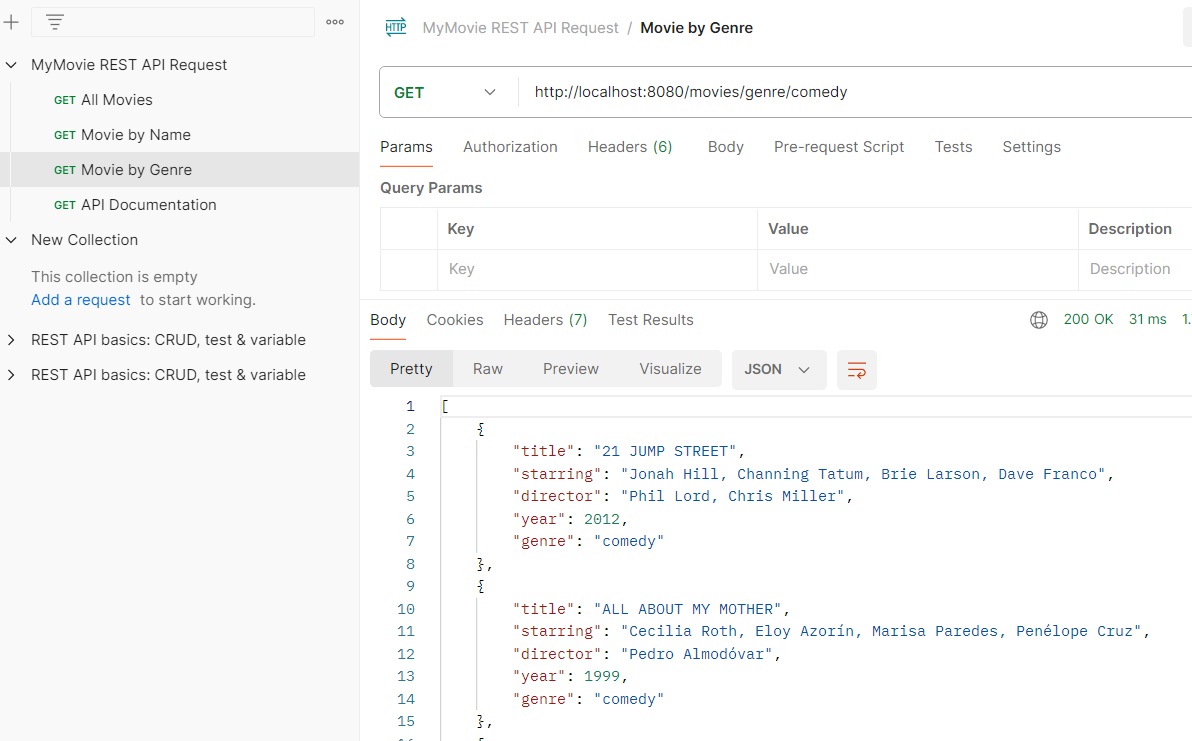Click the line starring Cecilia Roth
This screenshot has width=1192, height=741.
click(832, 632)
